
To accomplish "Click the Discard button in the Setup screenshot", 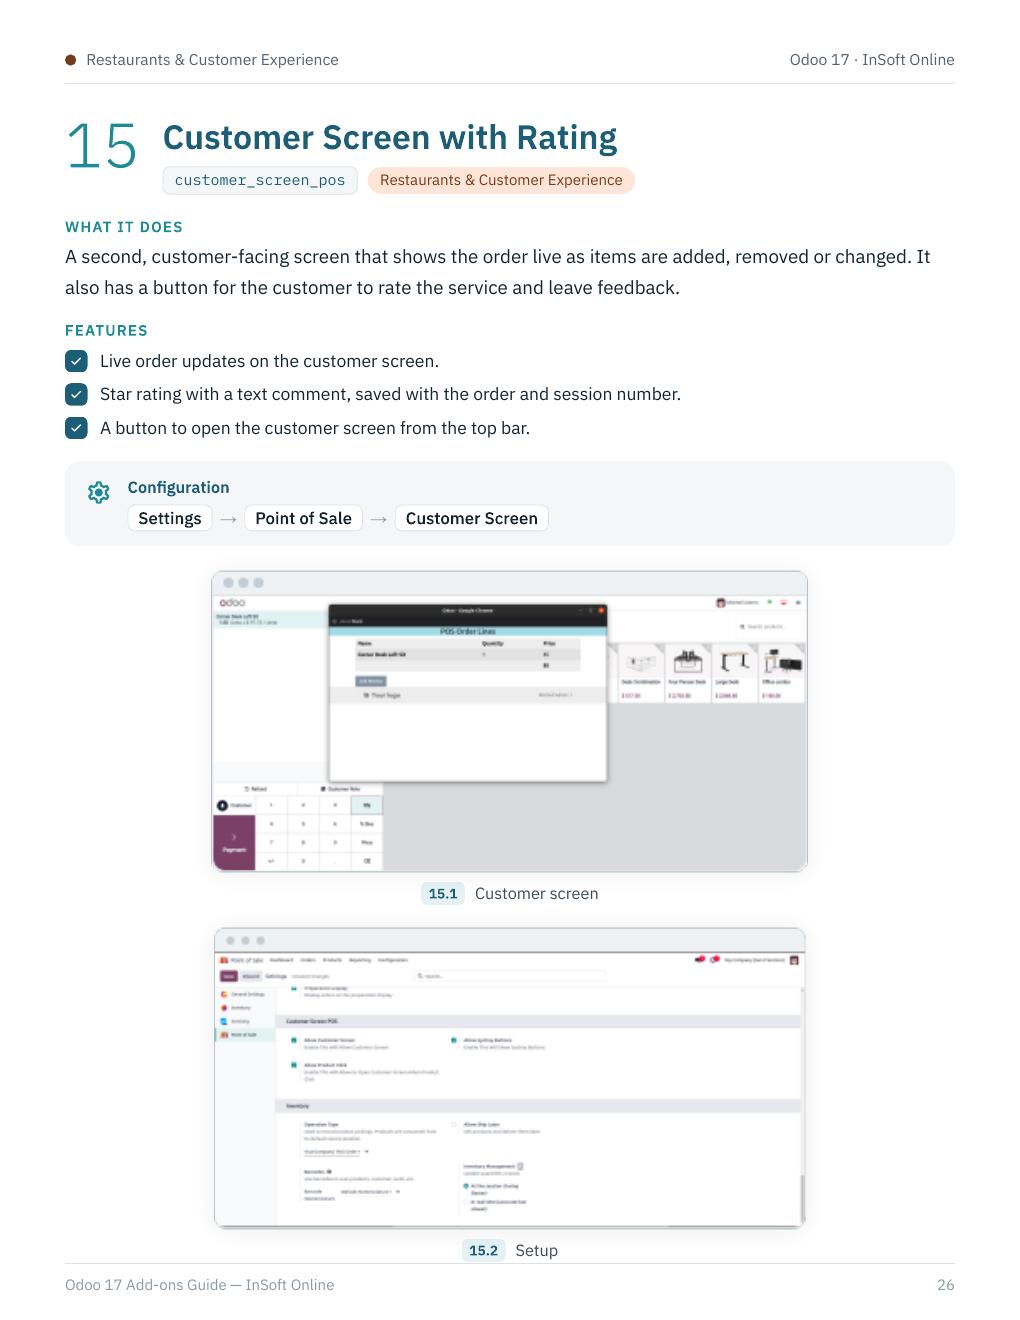I will pyautogui.click(x=251, y=976).
